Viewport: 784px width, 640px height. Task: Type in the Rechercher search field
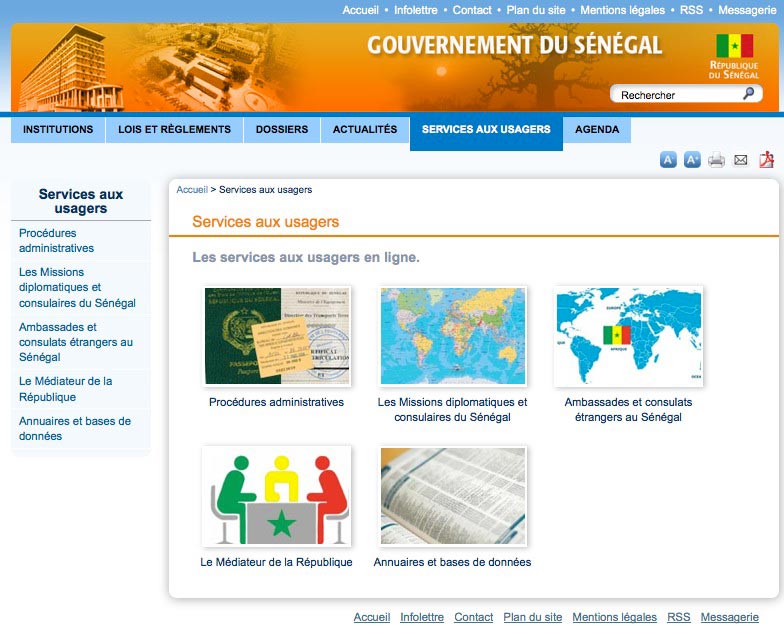click(x=677, y=95)
